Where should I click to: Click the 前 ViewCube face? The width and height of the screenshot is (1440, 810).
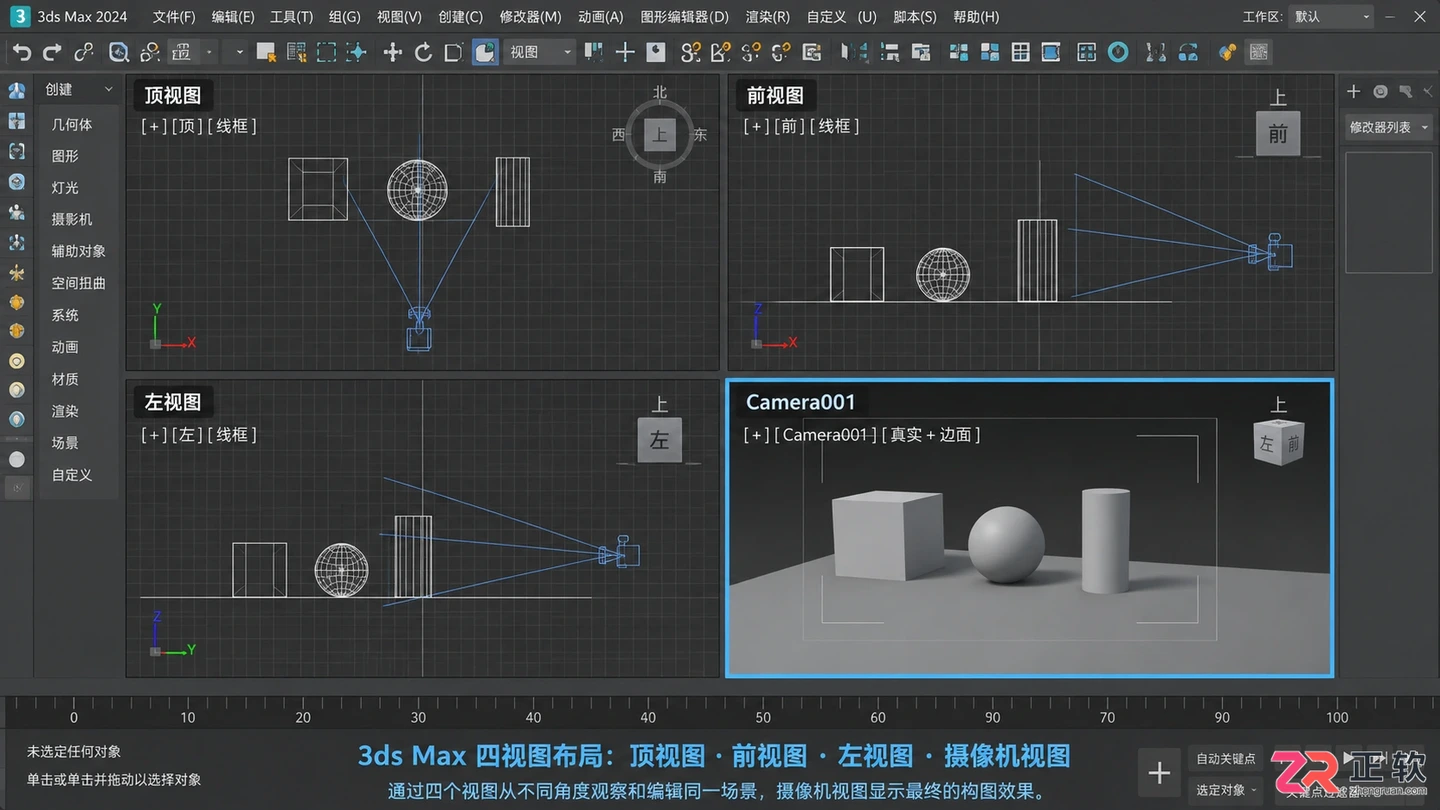[1278, 134]
